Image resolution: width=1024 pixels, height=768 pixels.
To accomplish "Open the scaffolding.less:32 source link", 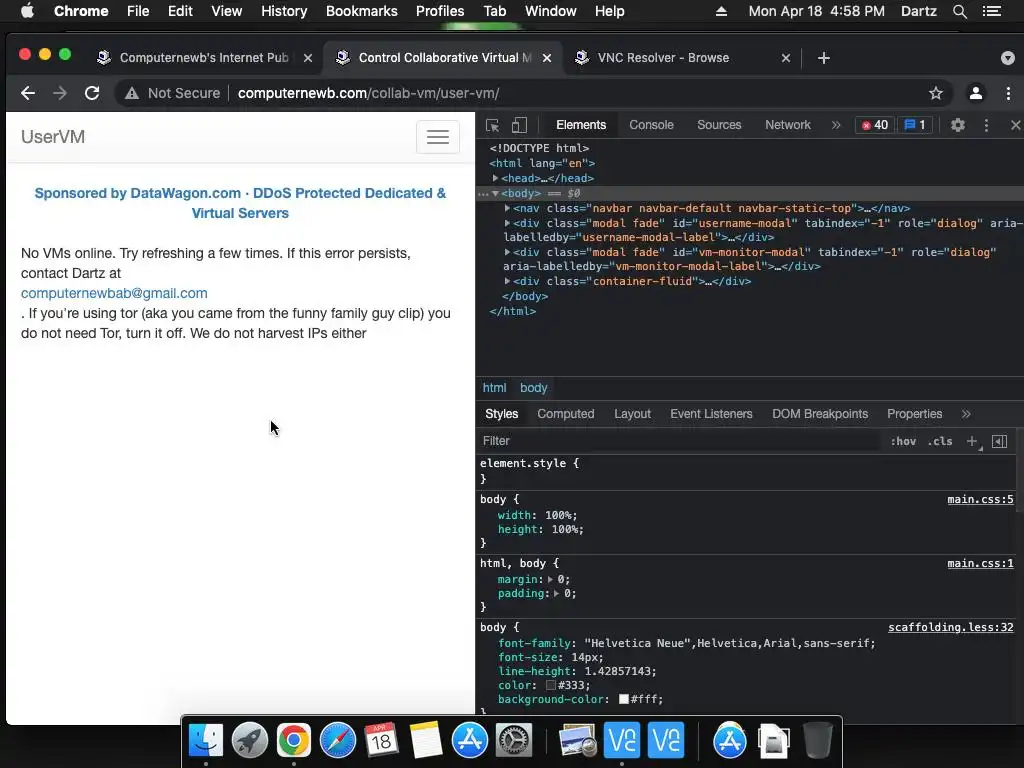I will [x=950, y=628].
